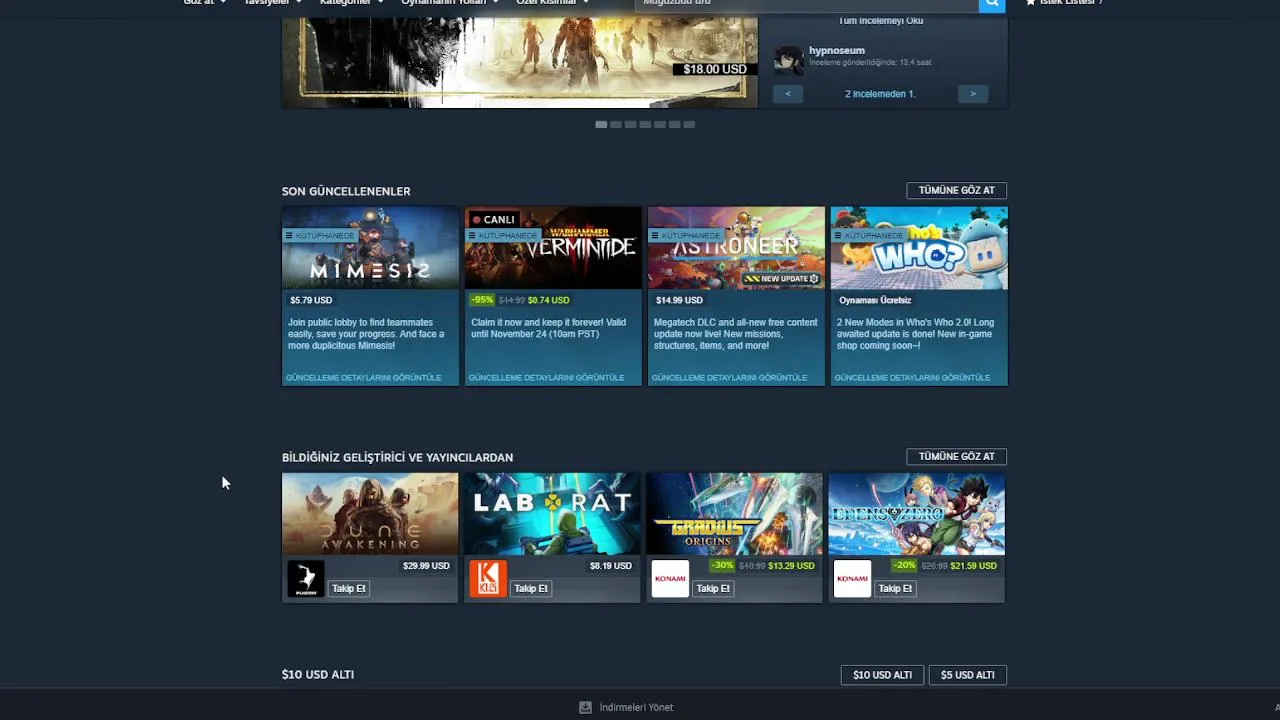Image resolution: width=1280 pixels, height=720 pixels.
Task: Focus the store search input field
Action: click(x=806, y=4)
